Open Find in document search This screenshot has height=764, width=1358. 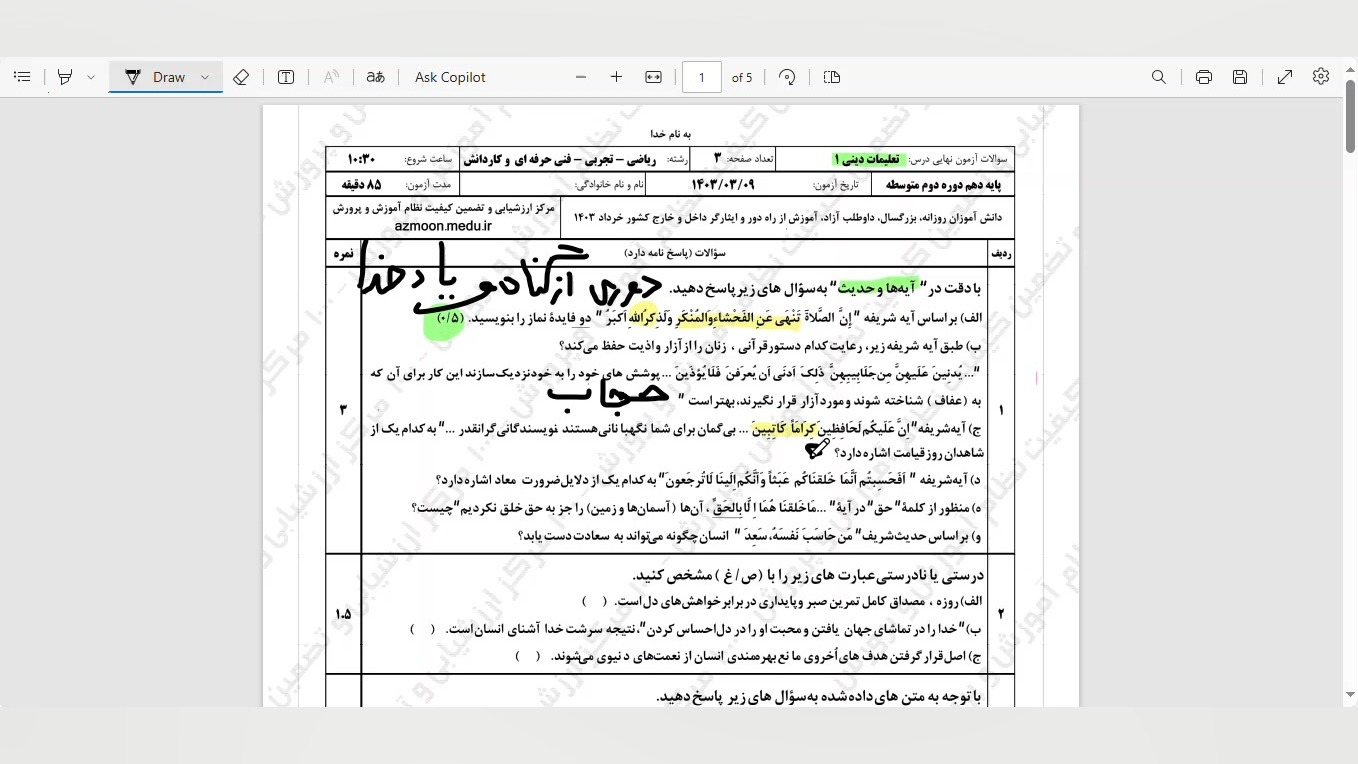coord(1159,77)
